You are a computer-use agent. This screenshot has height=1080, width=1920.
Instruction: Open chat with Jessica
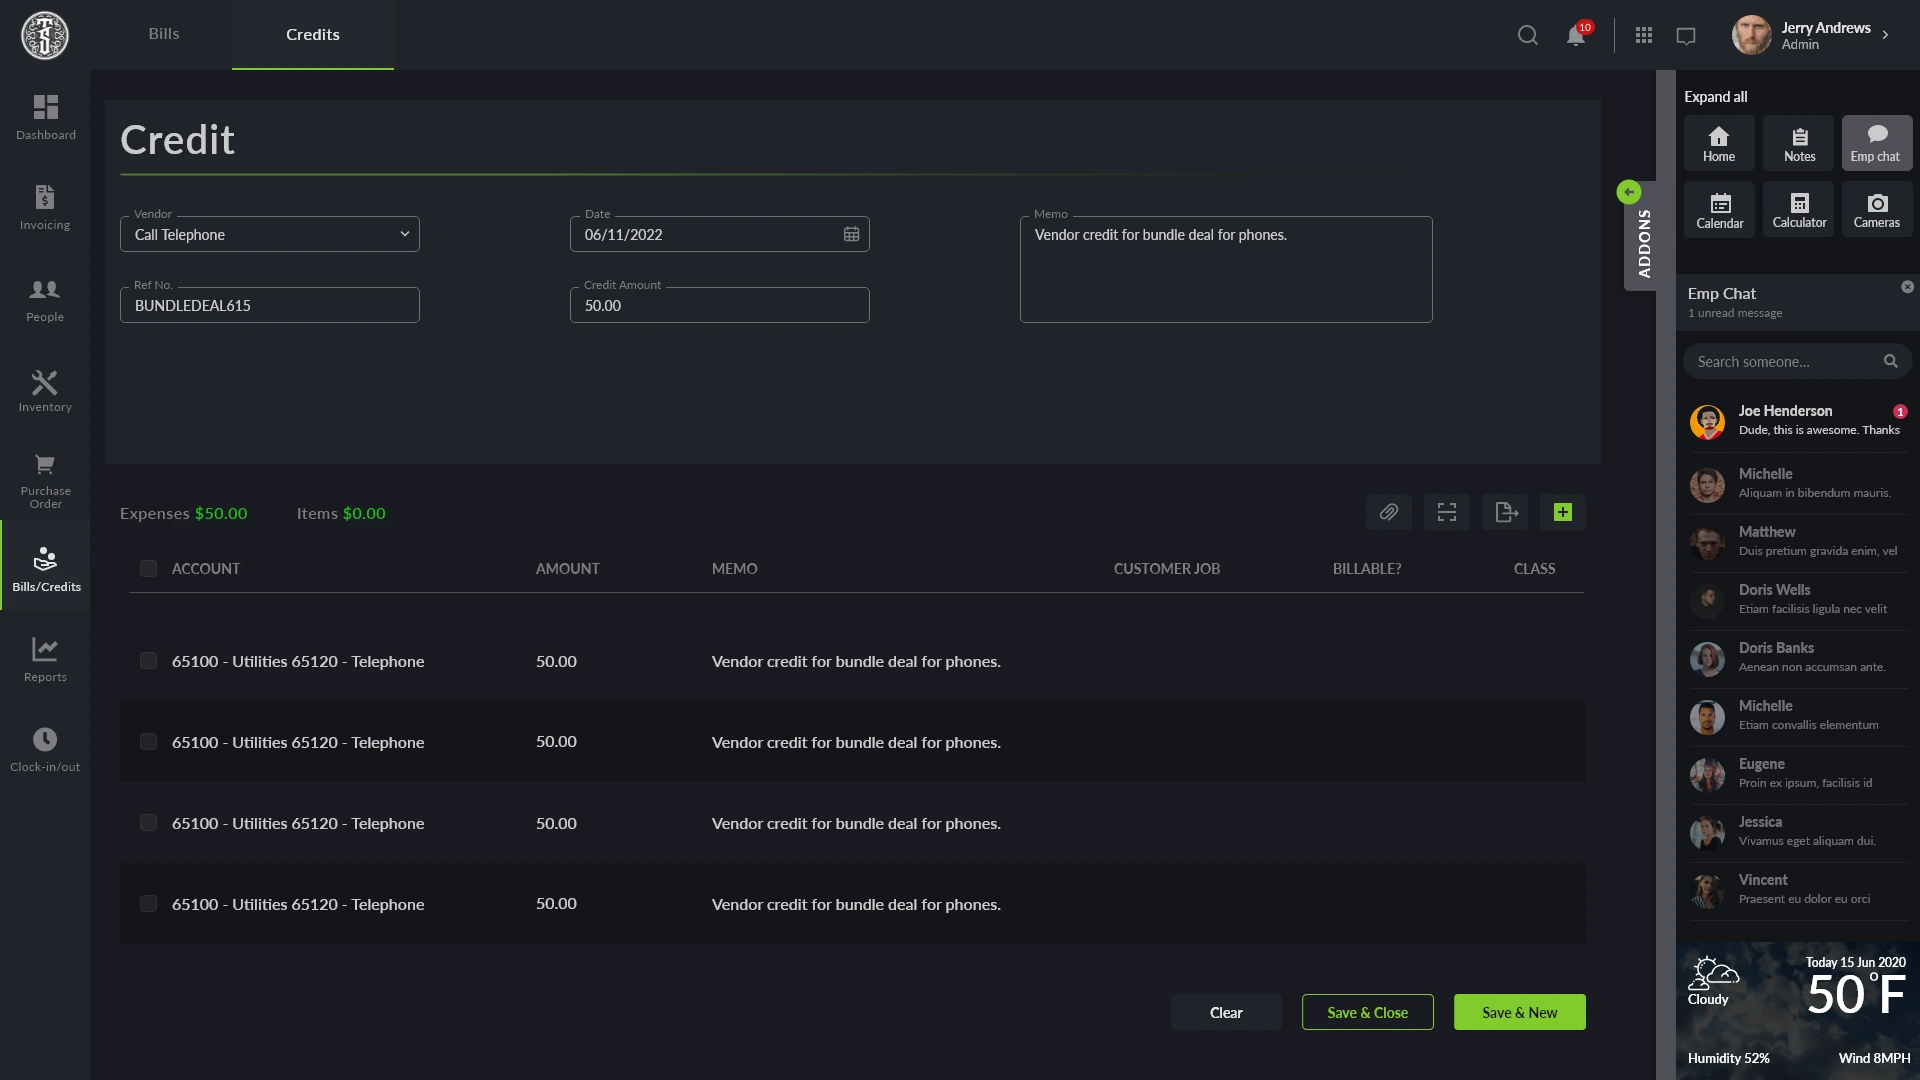pos(1799,831)
